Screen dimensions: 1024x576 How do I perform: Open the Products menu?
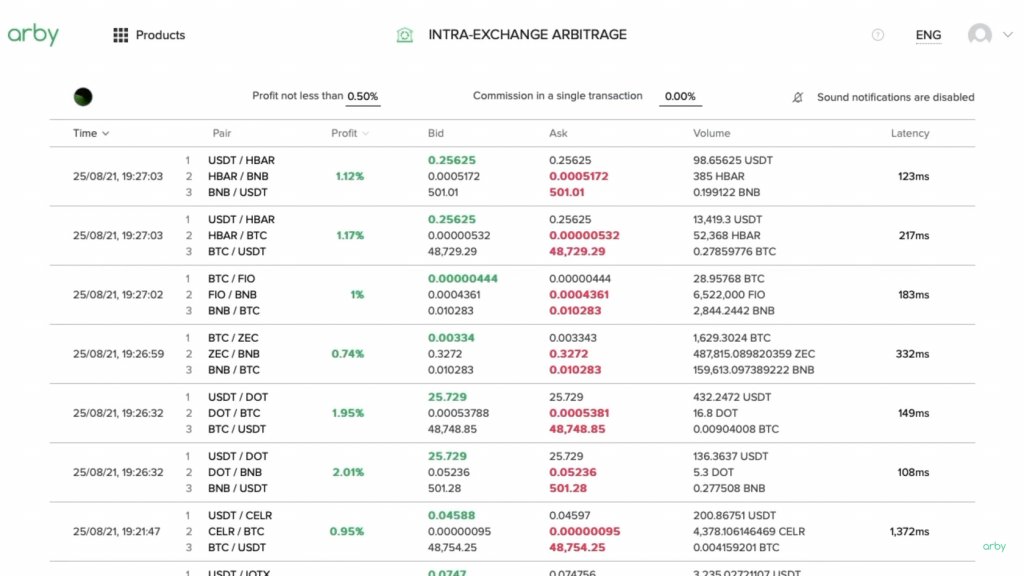(x=160, y=35)
